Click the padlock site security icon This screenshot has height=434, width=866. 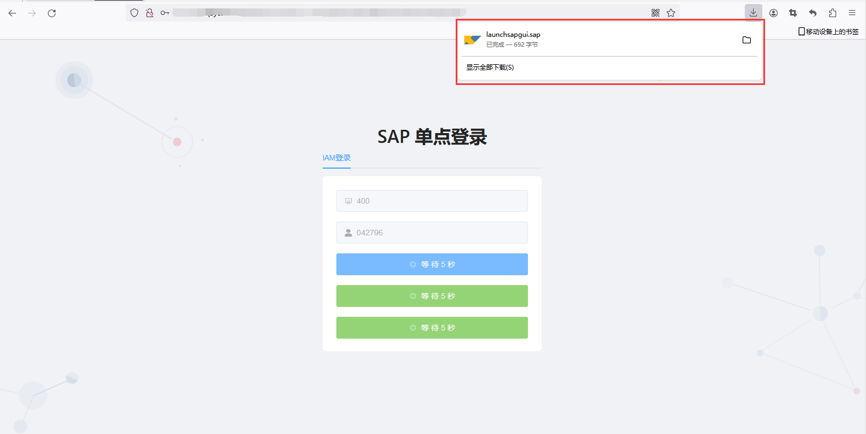[149, 13]
